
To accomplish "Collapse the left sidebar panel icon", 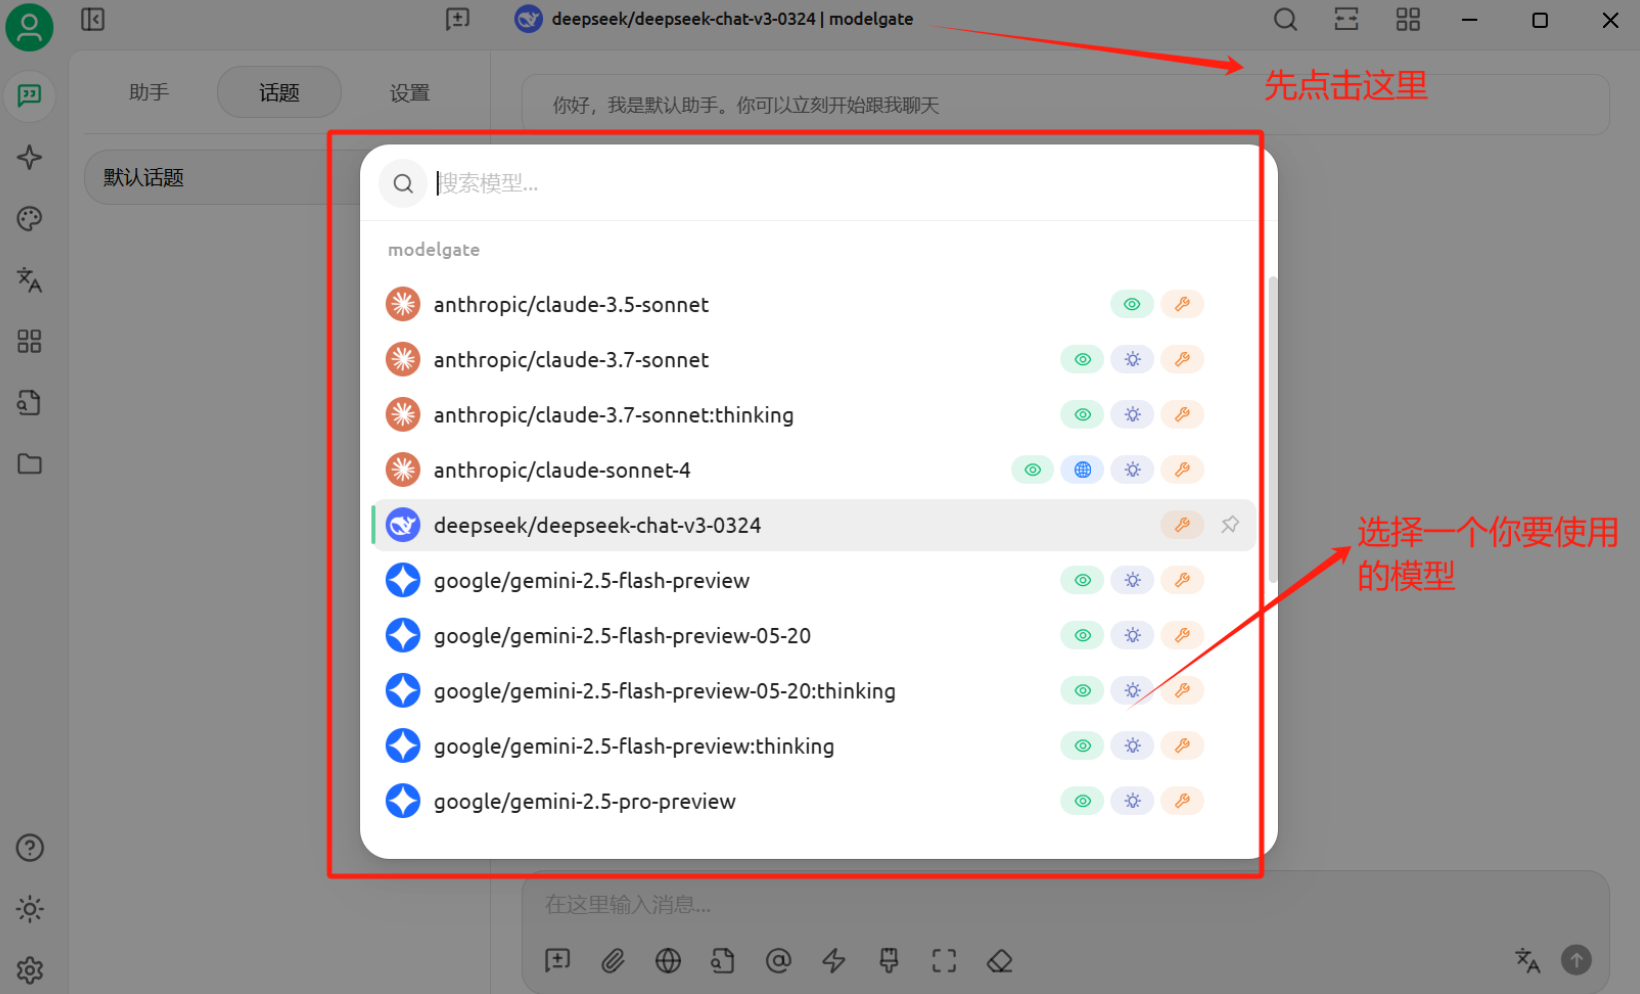I will point(93,20).
